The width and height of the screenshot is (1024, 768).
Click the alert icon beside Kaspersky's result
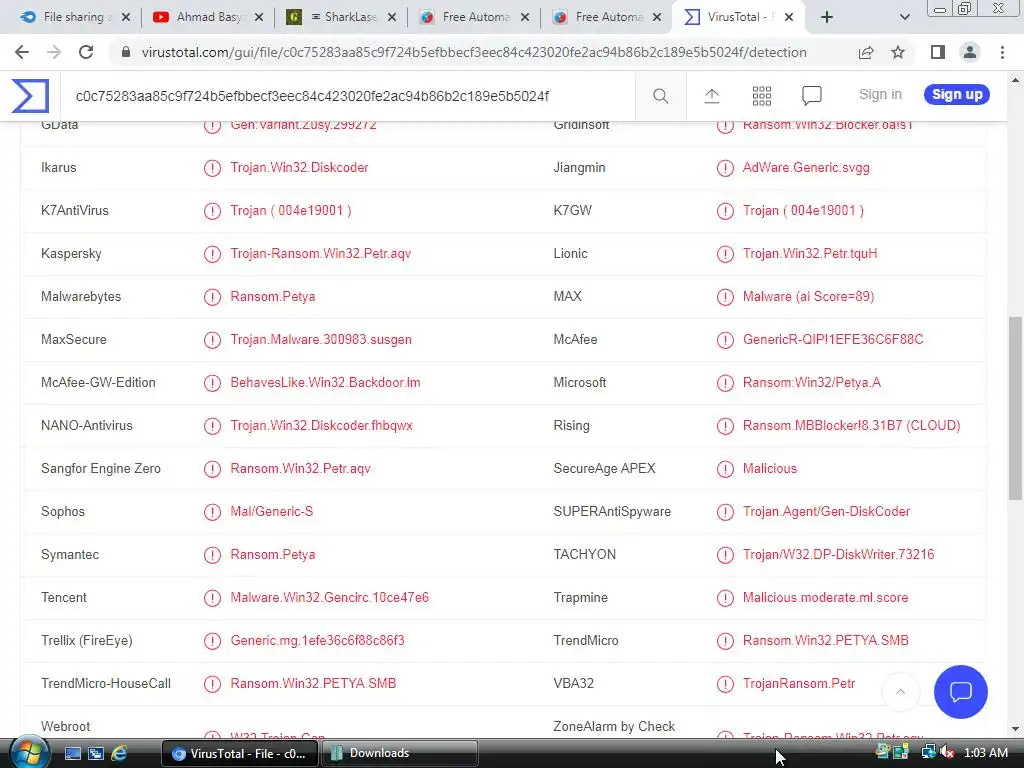tap(212, 254)
